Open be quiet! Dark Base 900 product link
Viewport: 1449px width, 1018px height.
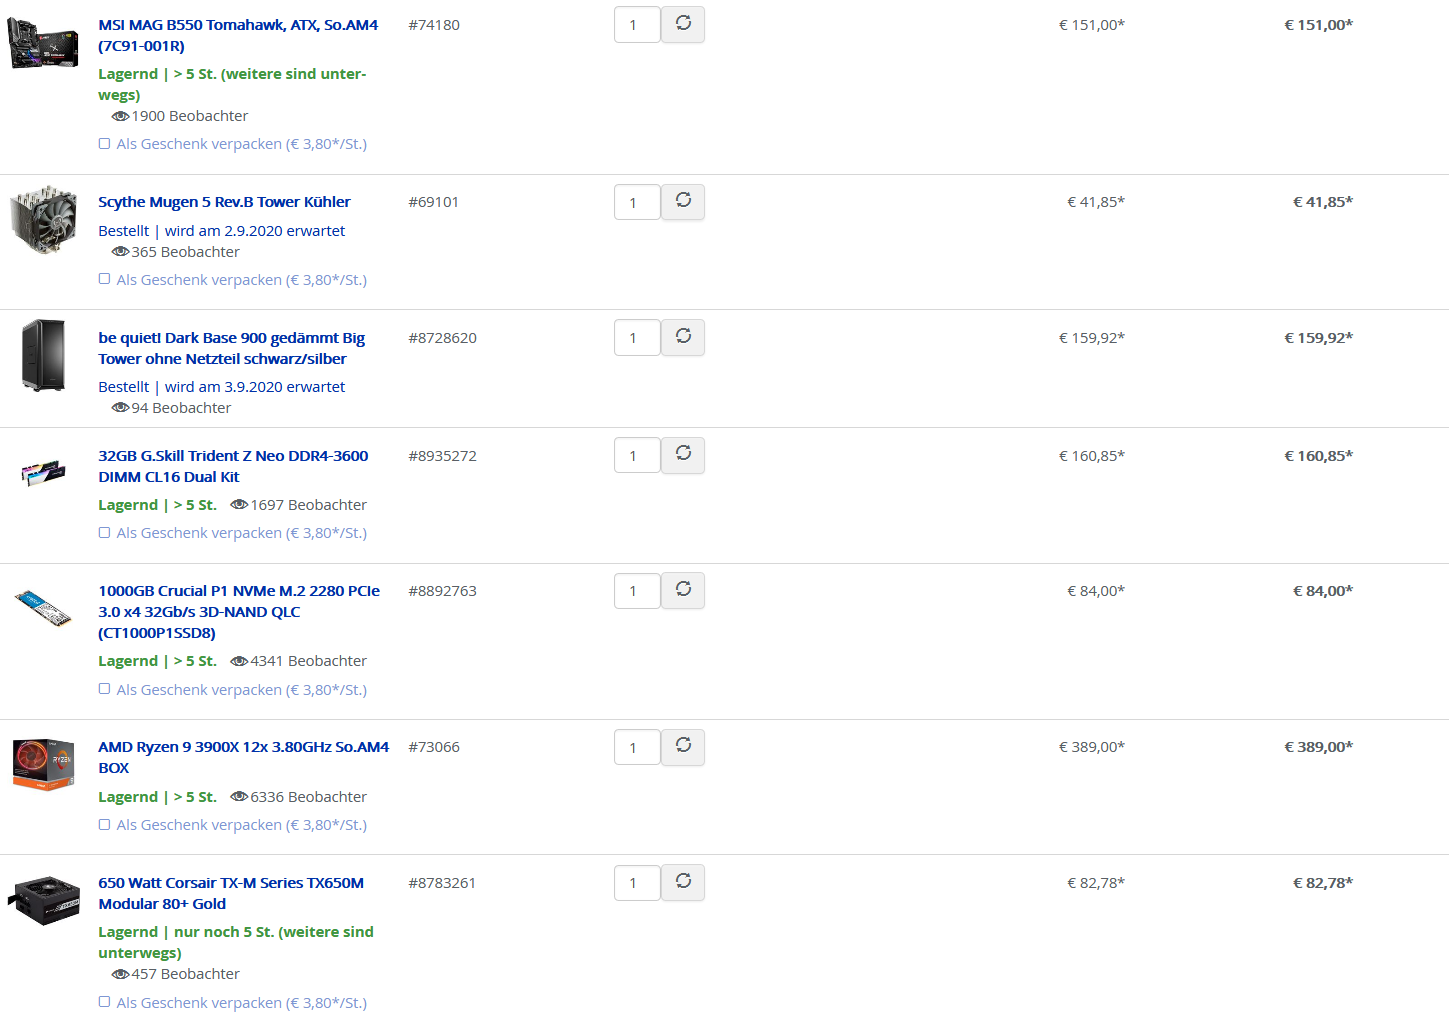point(231,348)
